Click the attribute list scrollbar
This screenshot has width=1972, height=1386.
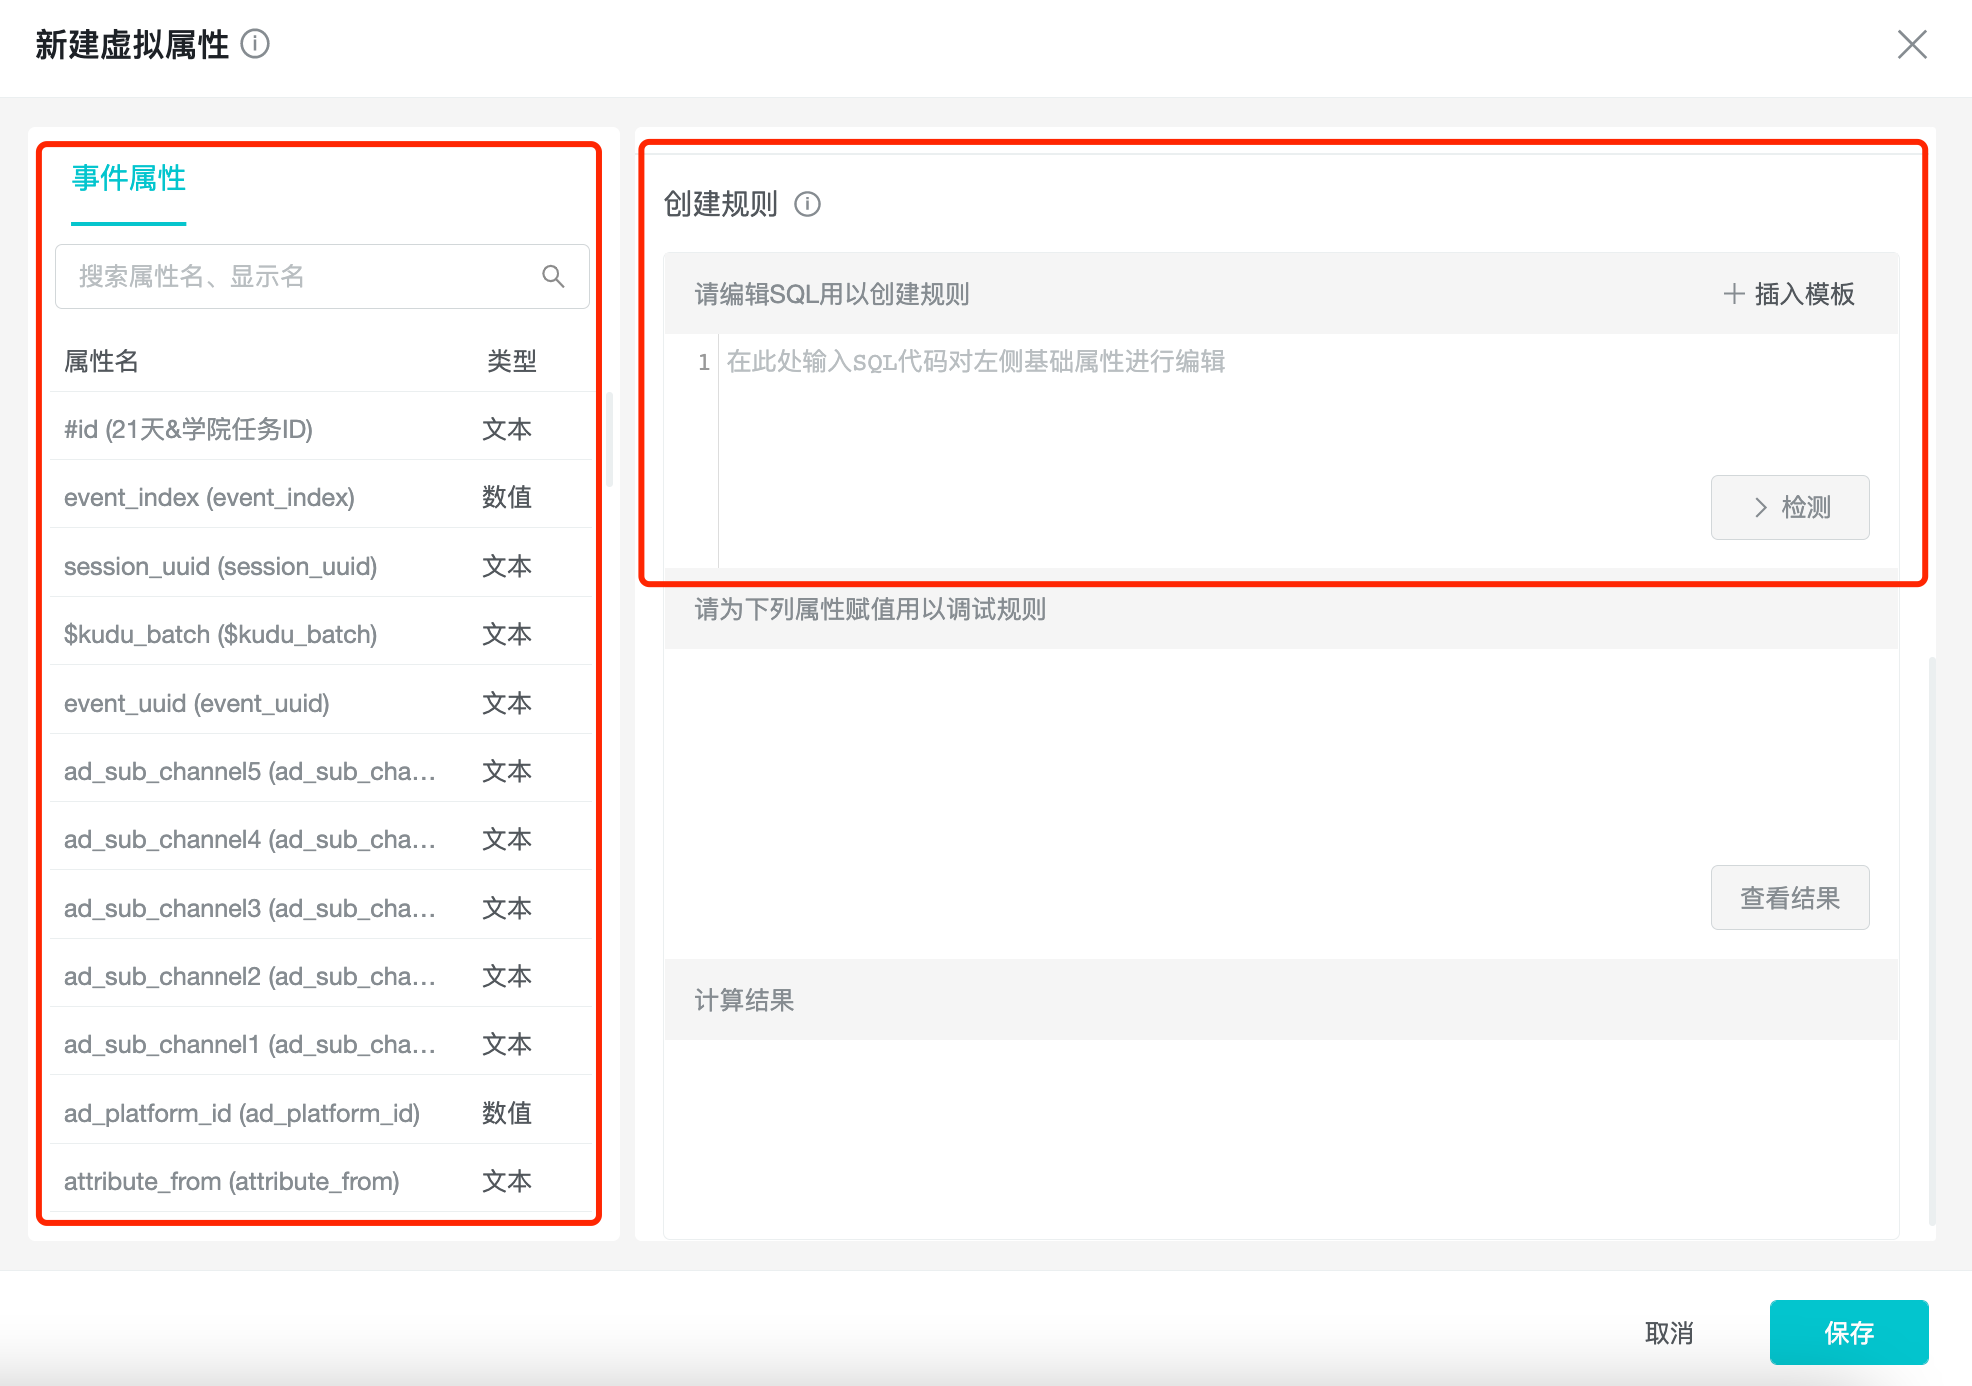pos(609,440)
